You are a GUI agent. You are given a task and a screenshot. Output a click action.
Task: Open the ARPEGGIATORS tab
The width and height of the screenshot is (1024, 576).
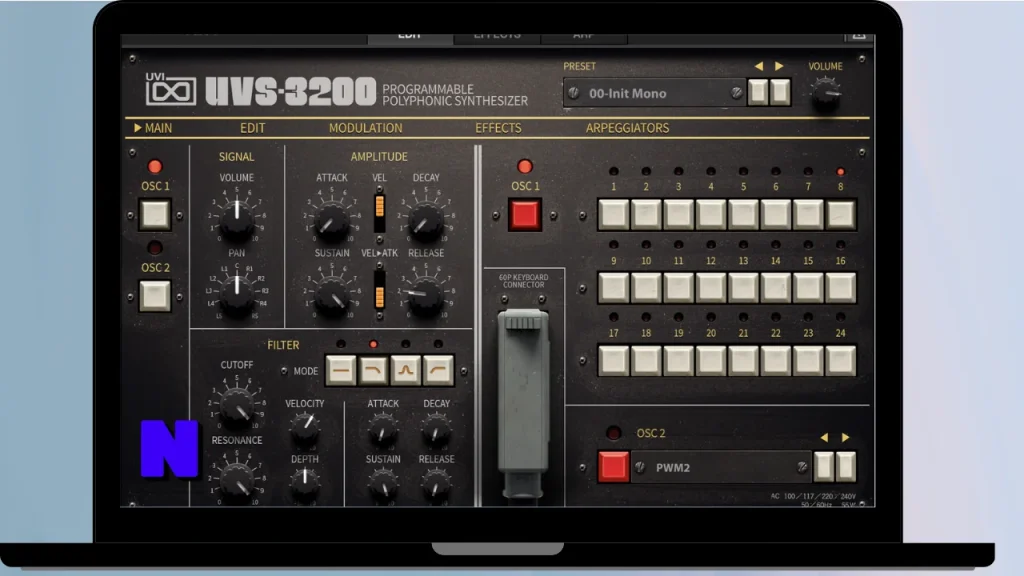(x=628, y=128)
